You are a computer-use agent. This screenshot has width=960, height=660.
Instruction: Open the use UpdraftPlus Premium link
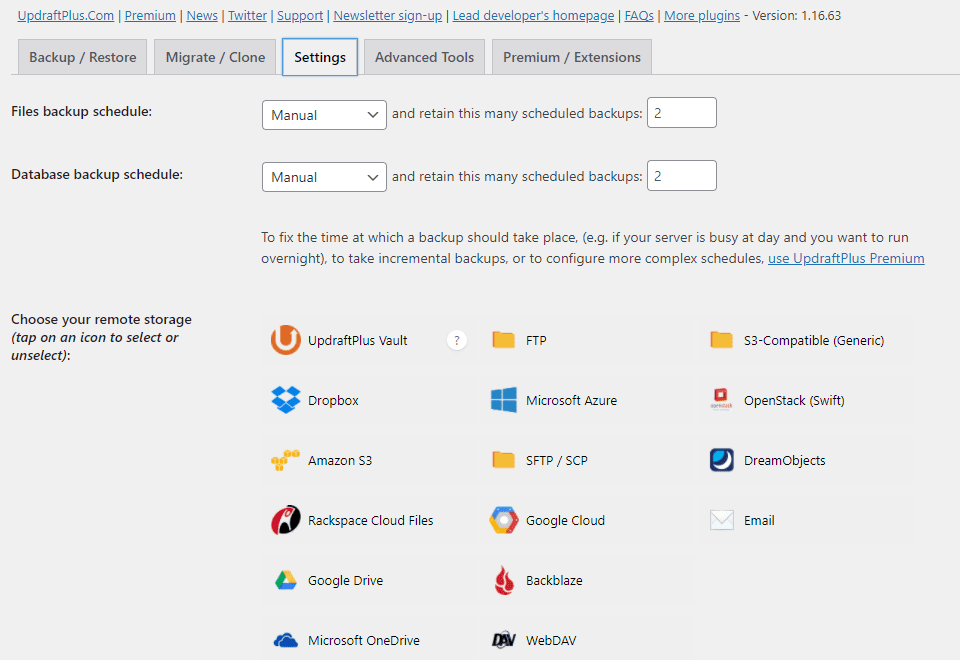845,258
